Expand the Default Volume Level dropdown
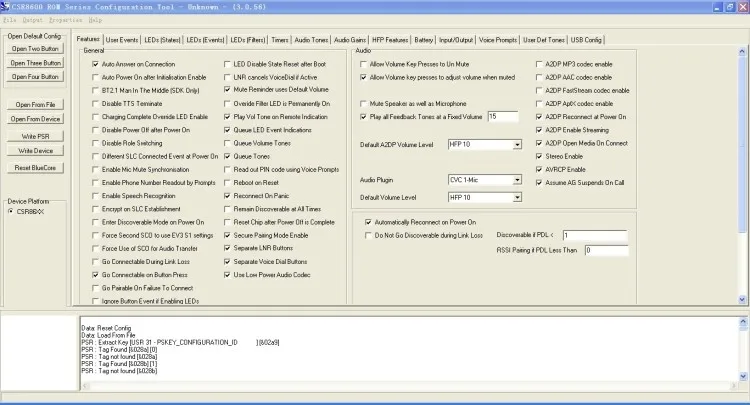 (517, 197)
